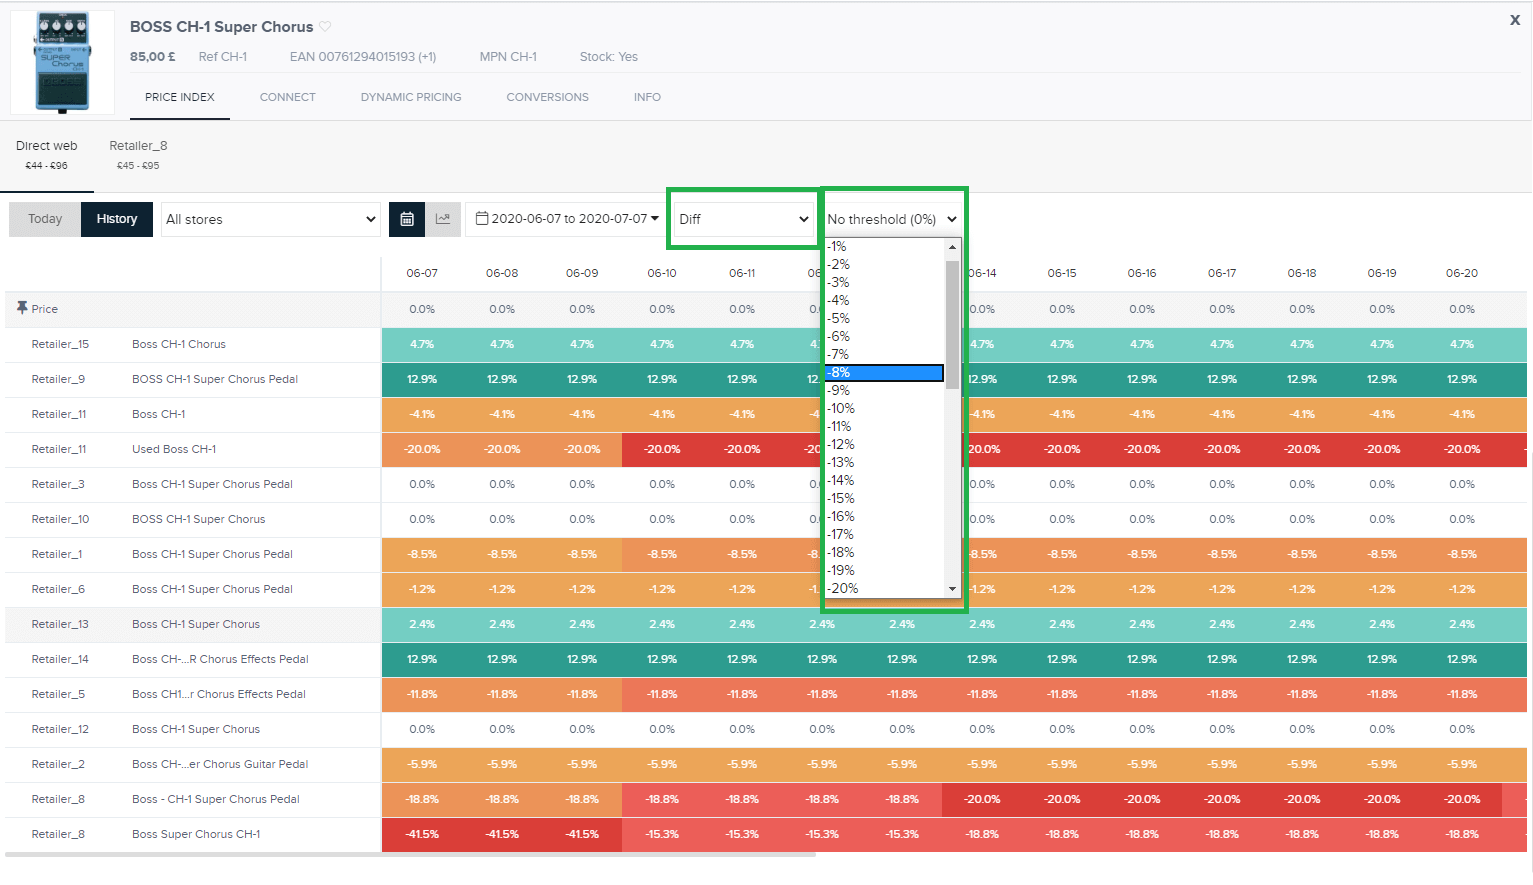The width and height of the screenshot is (1533, 885).
Task: Toggle to the History view
Action: [x=117, y=219]
